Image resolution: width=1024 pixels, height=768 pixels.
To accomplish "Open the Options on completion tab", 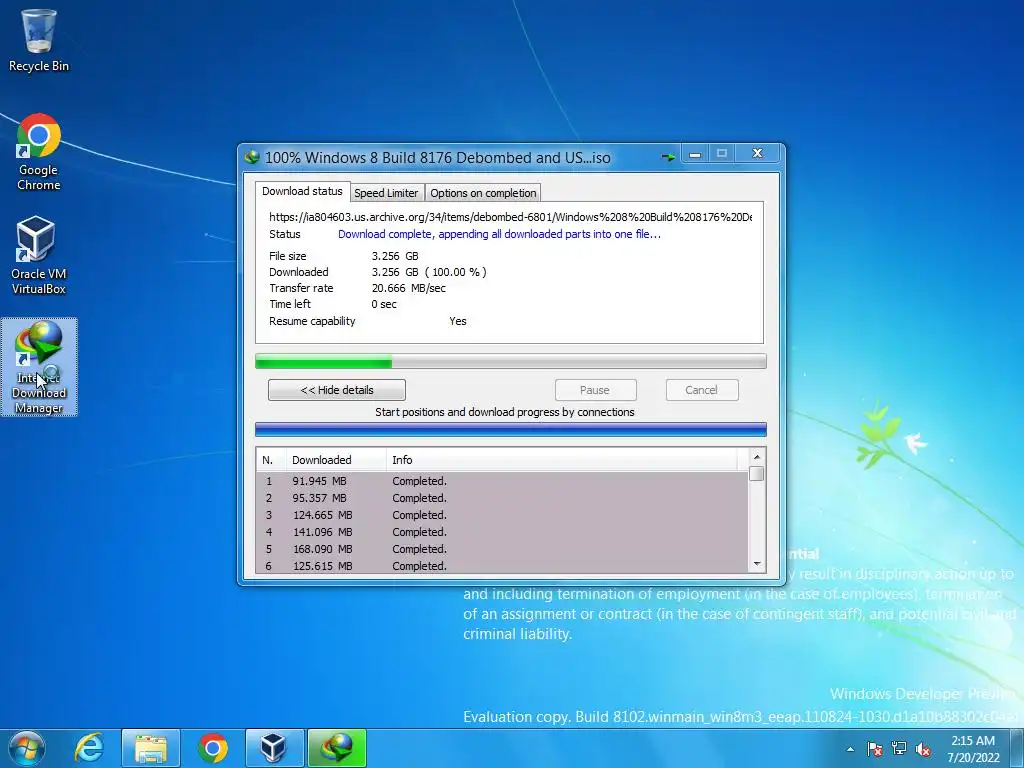I will [x=483, y=193].
